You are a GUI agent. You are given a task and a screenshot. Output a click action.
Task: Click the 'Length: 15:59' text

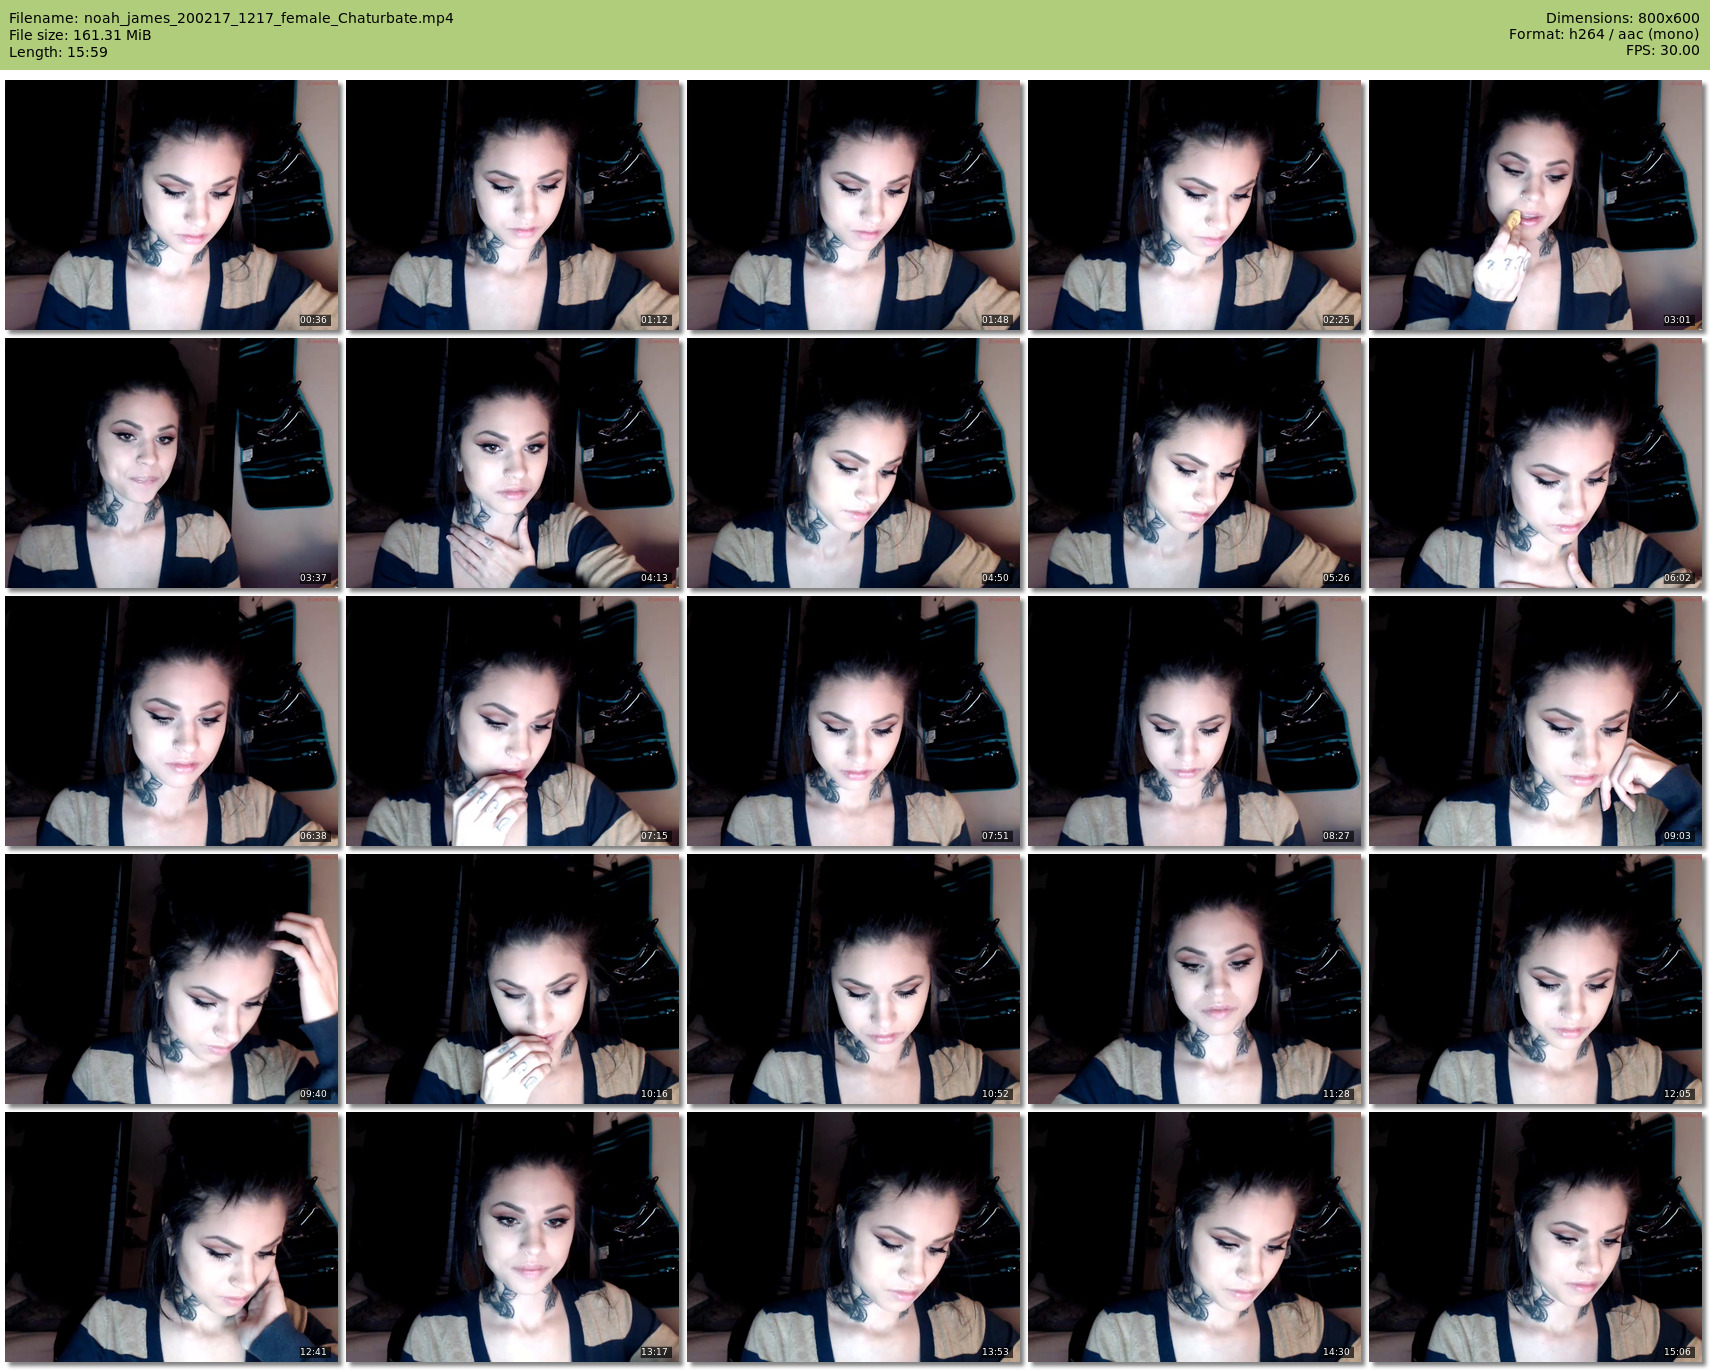click(x=58, y=52)
